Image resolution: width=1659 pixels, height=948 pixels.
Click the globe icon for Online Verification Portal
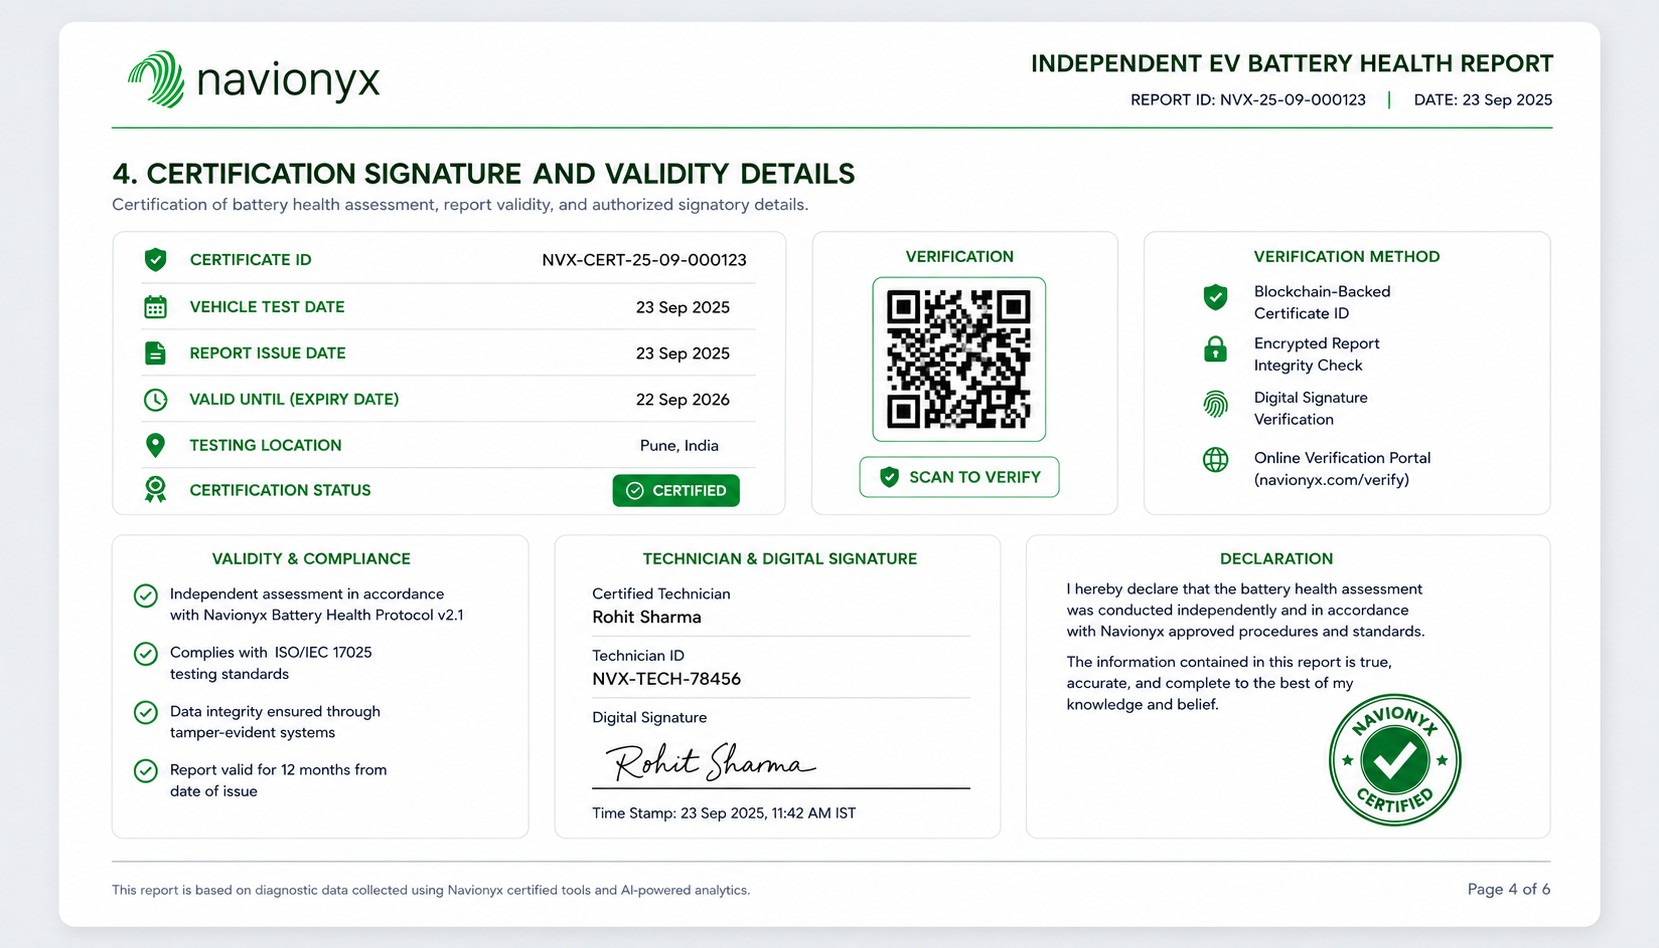click(1215, 460)
